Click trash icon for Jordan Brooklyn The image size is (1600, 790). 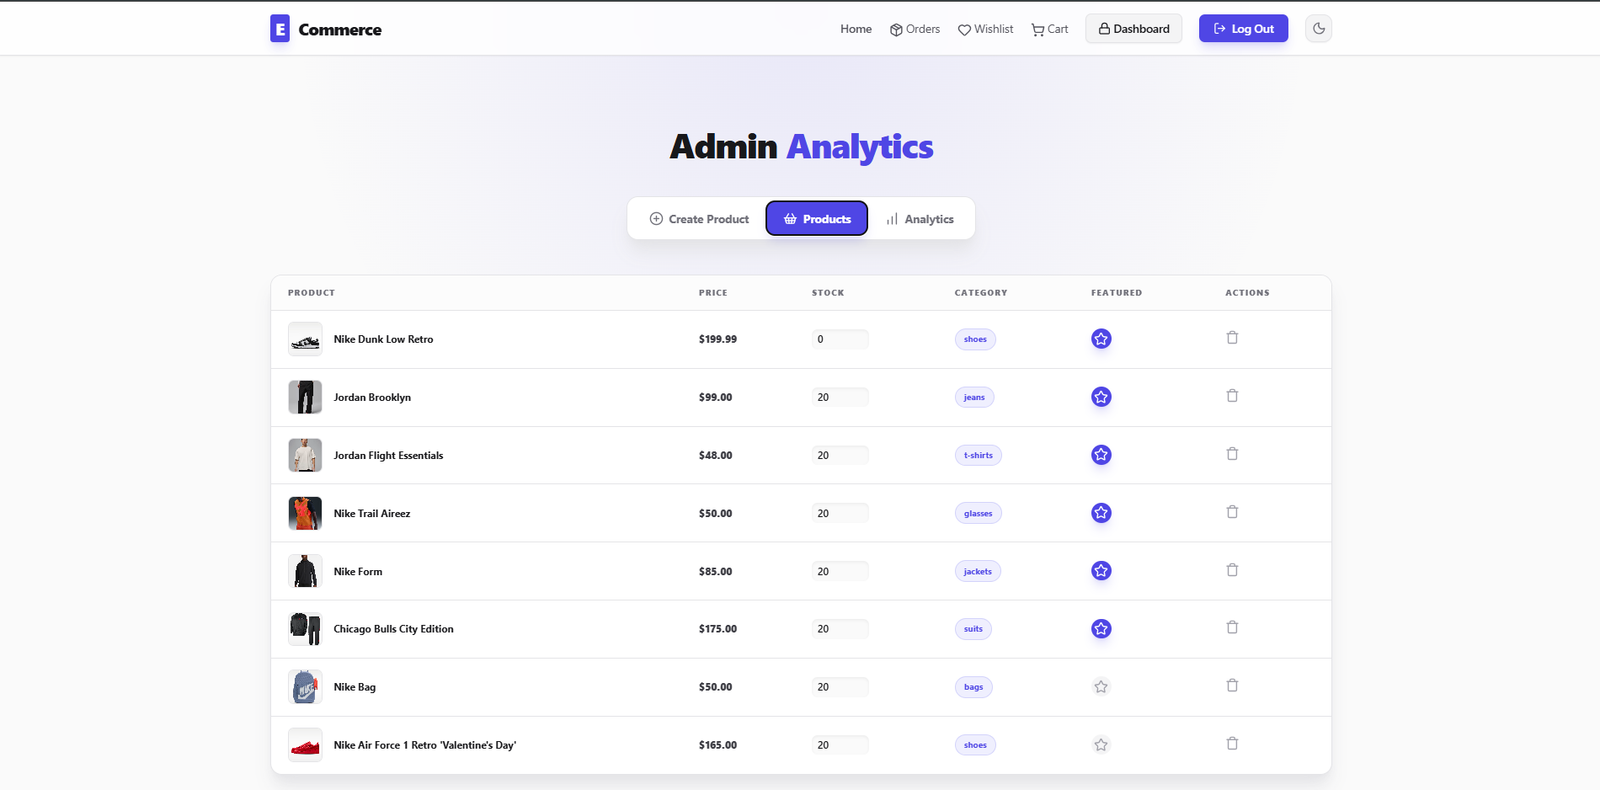click(x=1232, y=396)
